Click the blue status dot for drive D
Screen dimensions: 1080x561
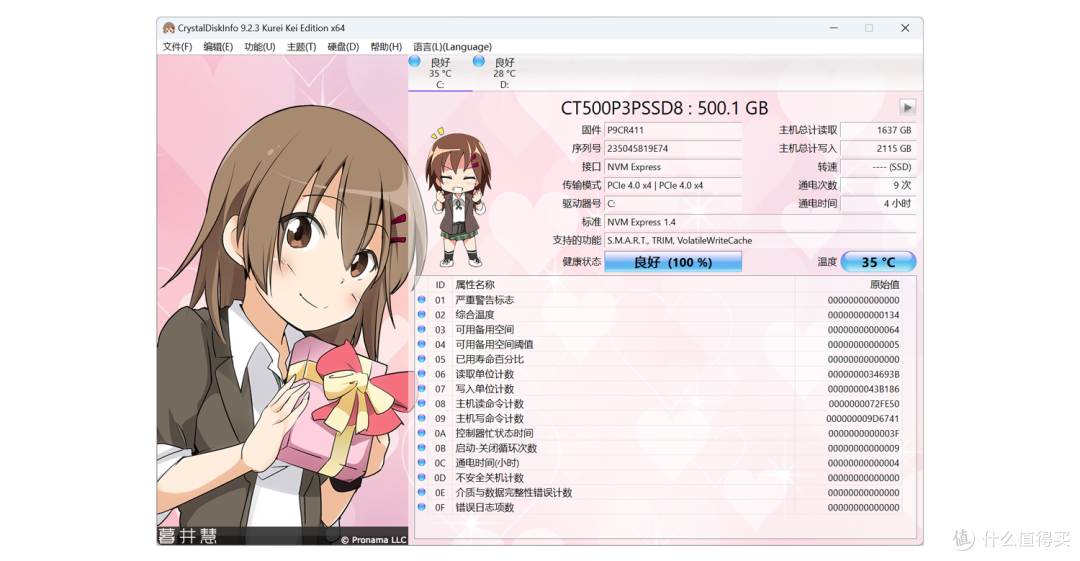(479, 61)
